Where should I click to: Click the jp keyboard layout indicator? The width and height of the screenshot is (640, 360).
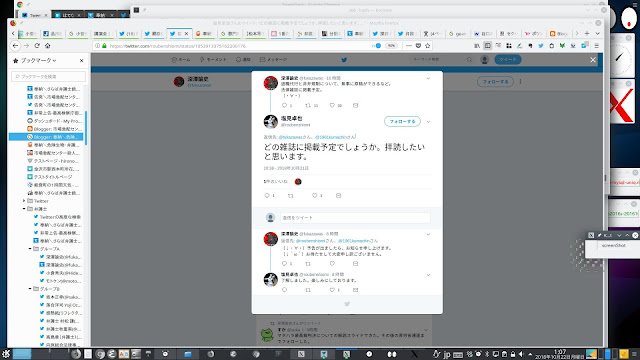coord(447,354)
